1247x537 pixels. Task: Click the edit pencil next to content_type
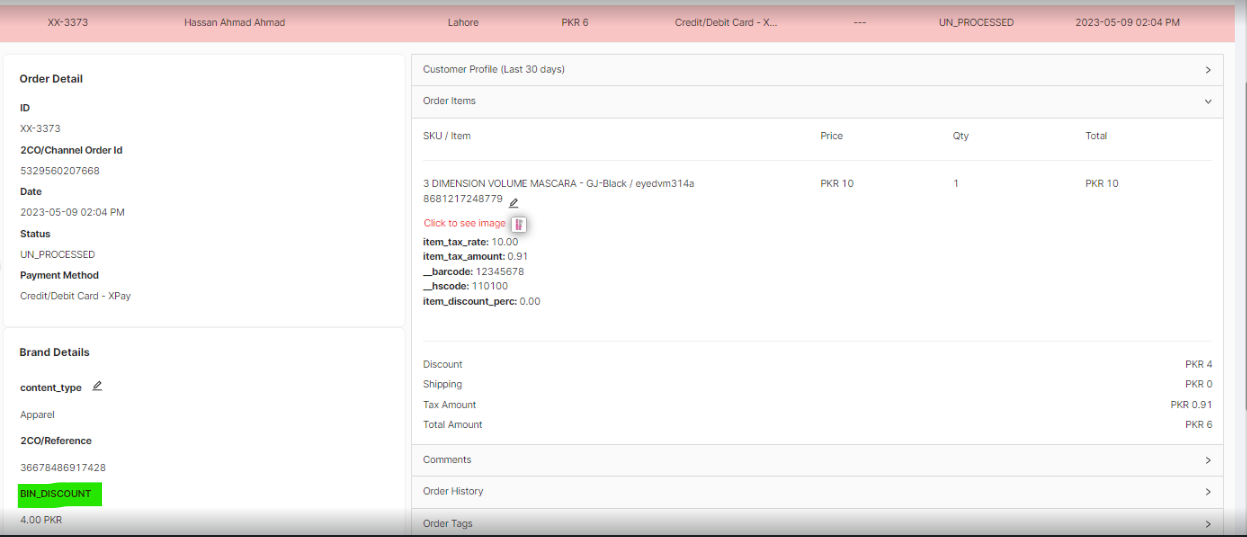point(97,386)
